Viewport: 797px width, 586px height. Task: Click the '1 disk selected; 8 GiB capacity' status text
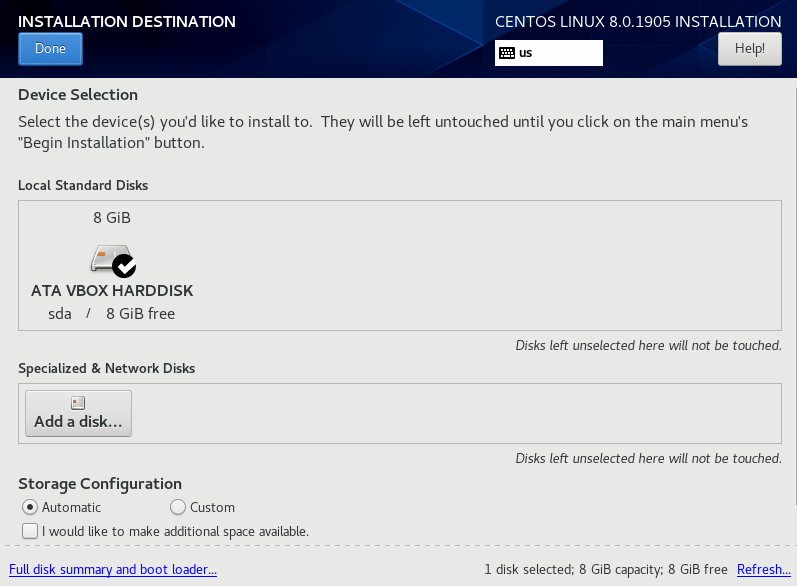pos(606,569)
